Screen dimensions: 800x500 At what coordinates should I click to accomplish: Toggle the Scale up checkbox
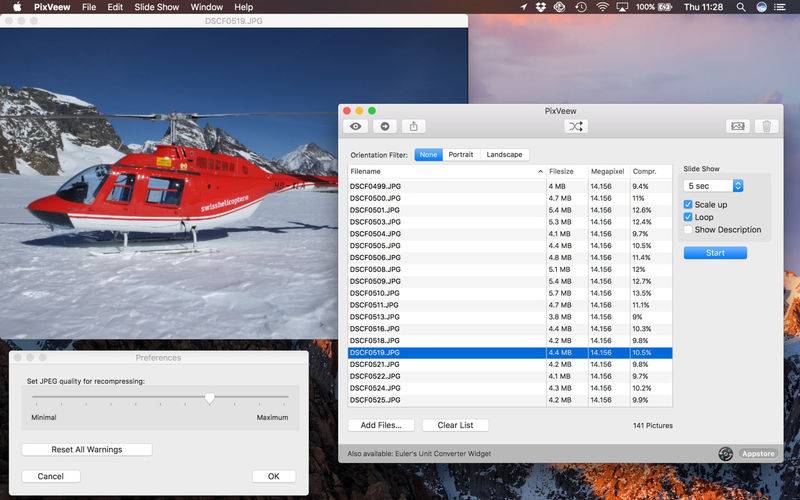point(688,204)
